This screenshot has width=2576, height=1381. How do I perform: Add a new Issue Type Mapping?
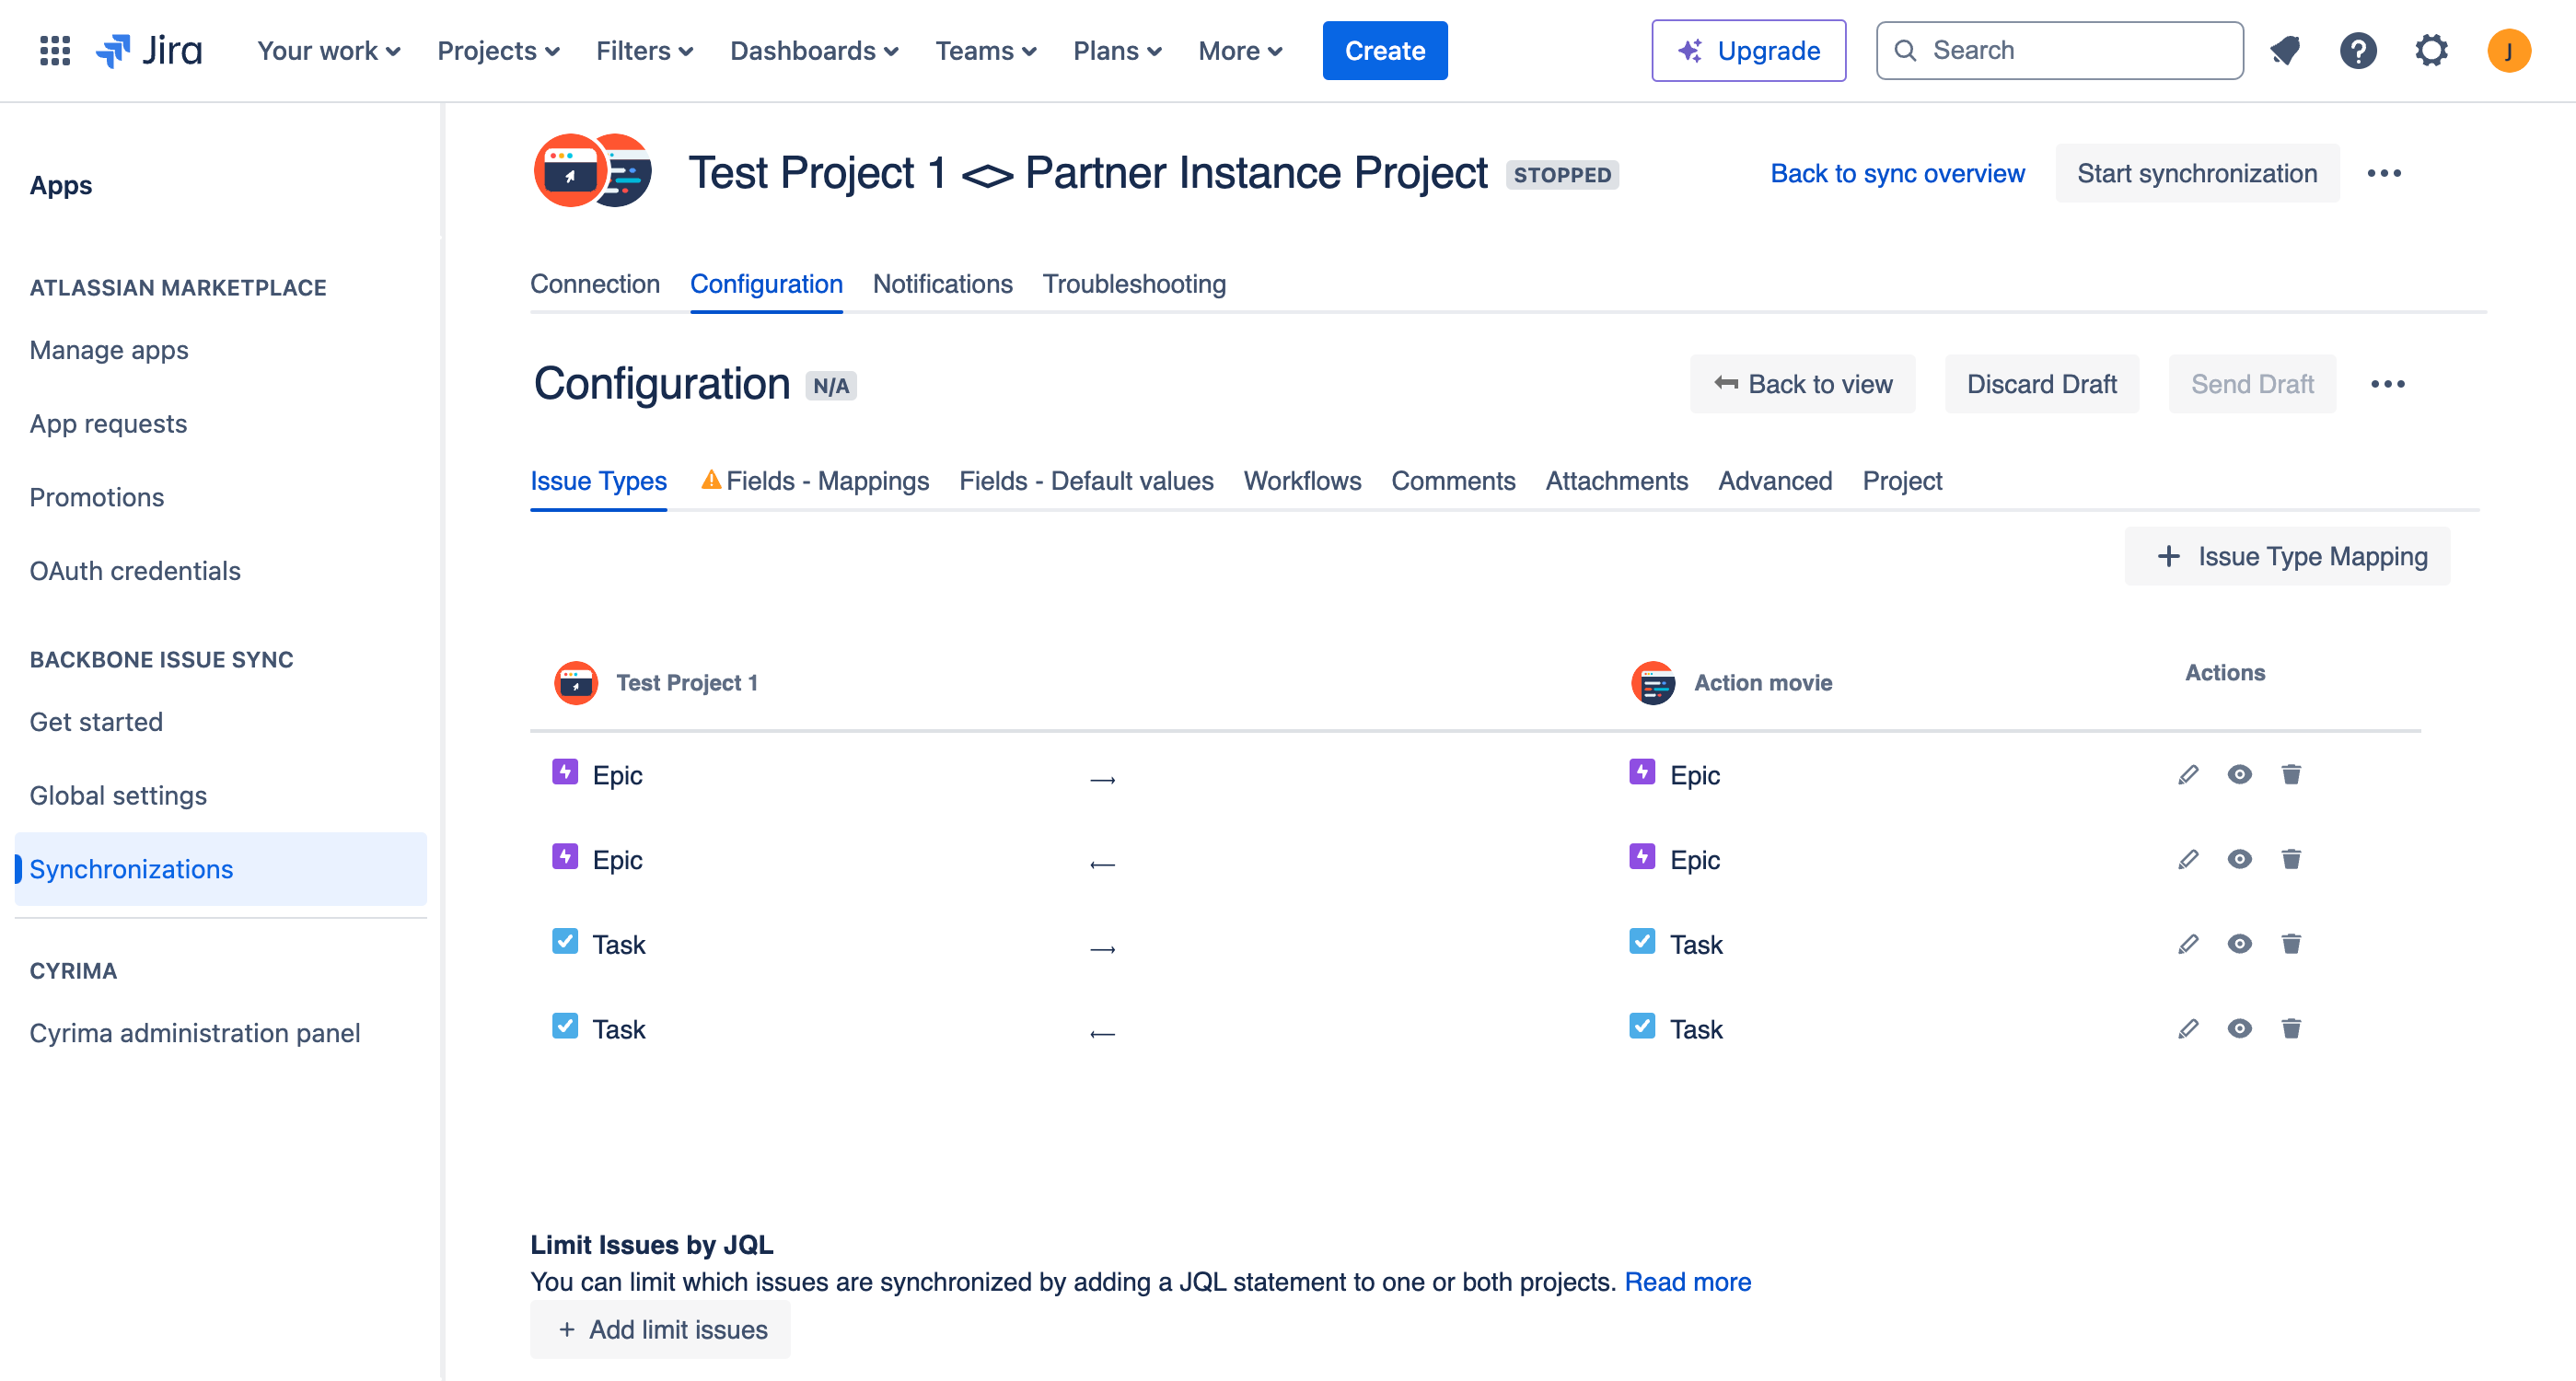coord(2287,556)
